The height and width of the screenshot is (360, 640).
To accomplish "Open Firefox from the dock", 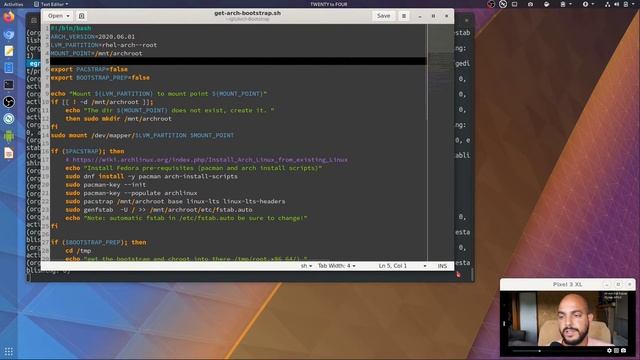I will tap(9, 17).
